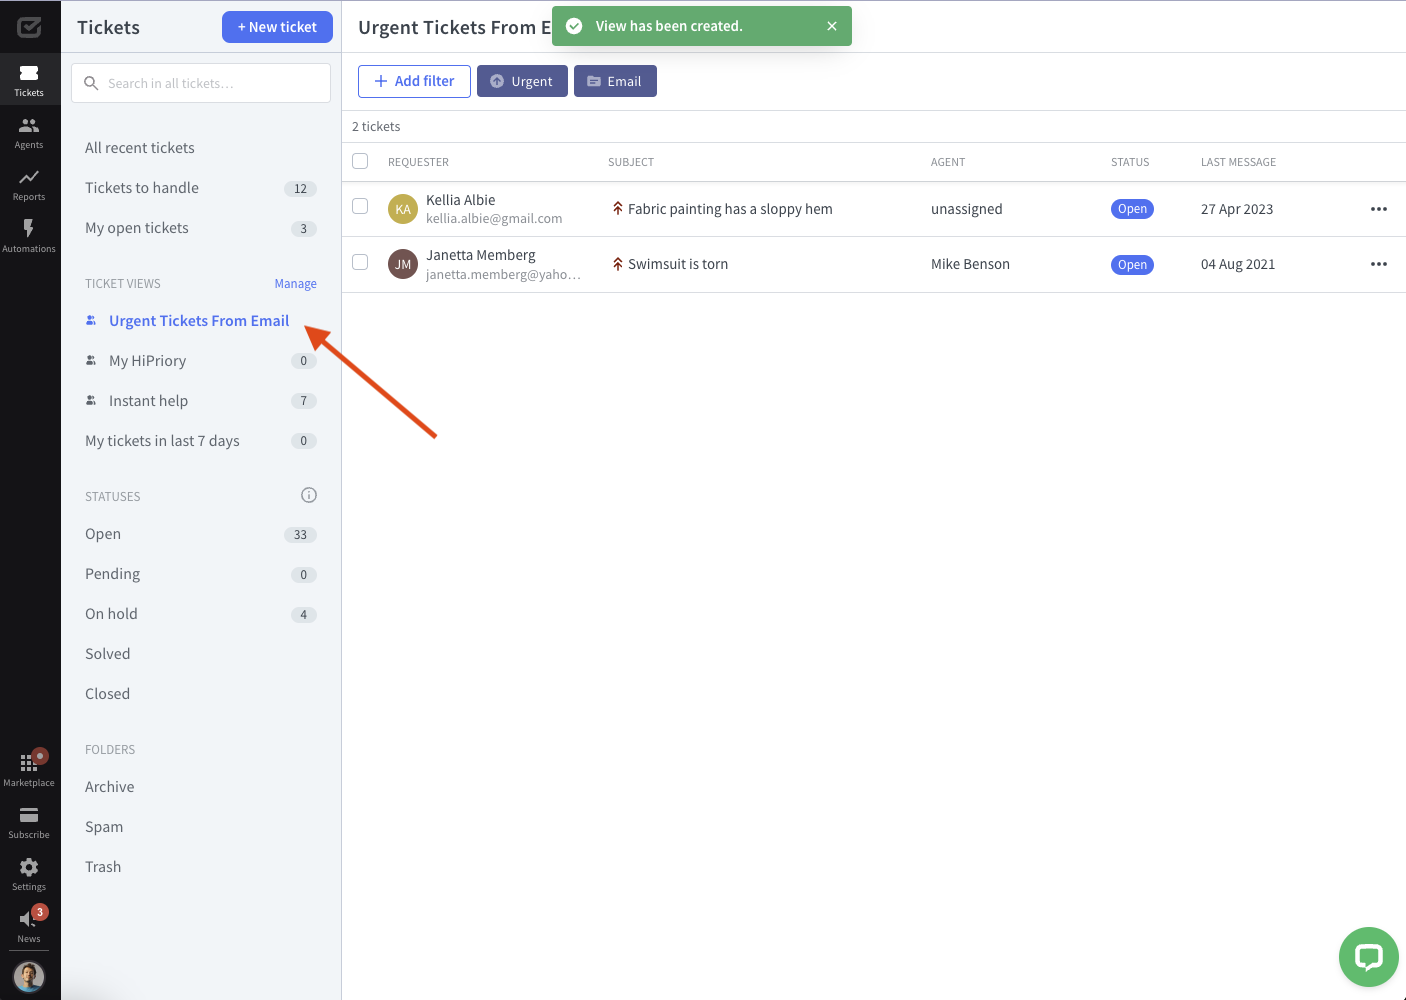The width and height of the screenshot is (1406, 1000).
Task: Click the statuses info icon
Action: (x=309, y=495)
